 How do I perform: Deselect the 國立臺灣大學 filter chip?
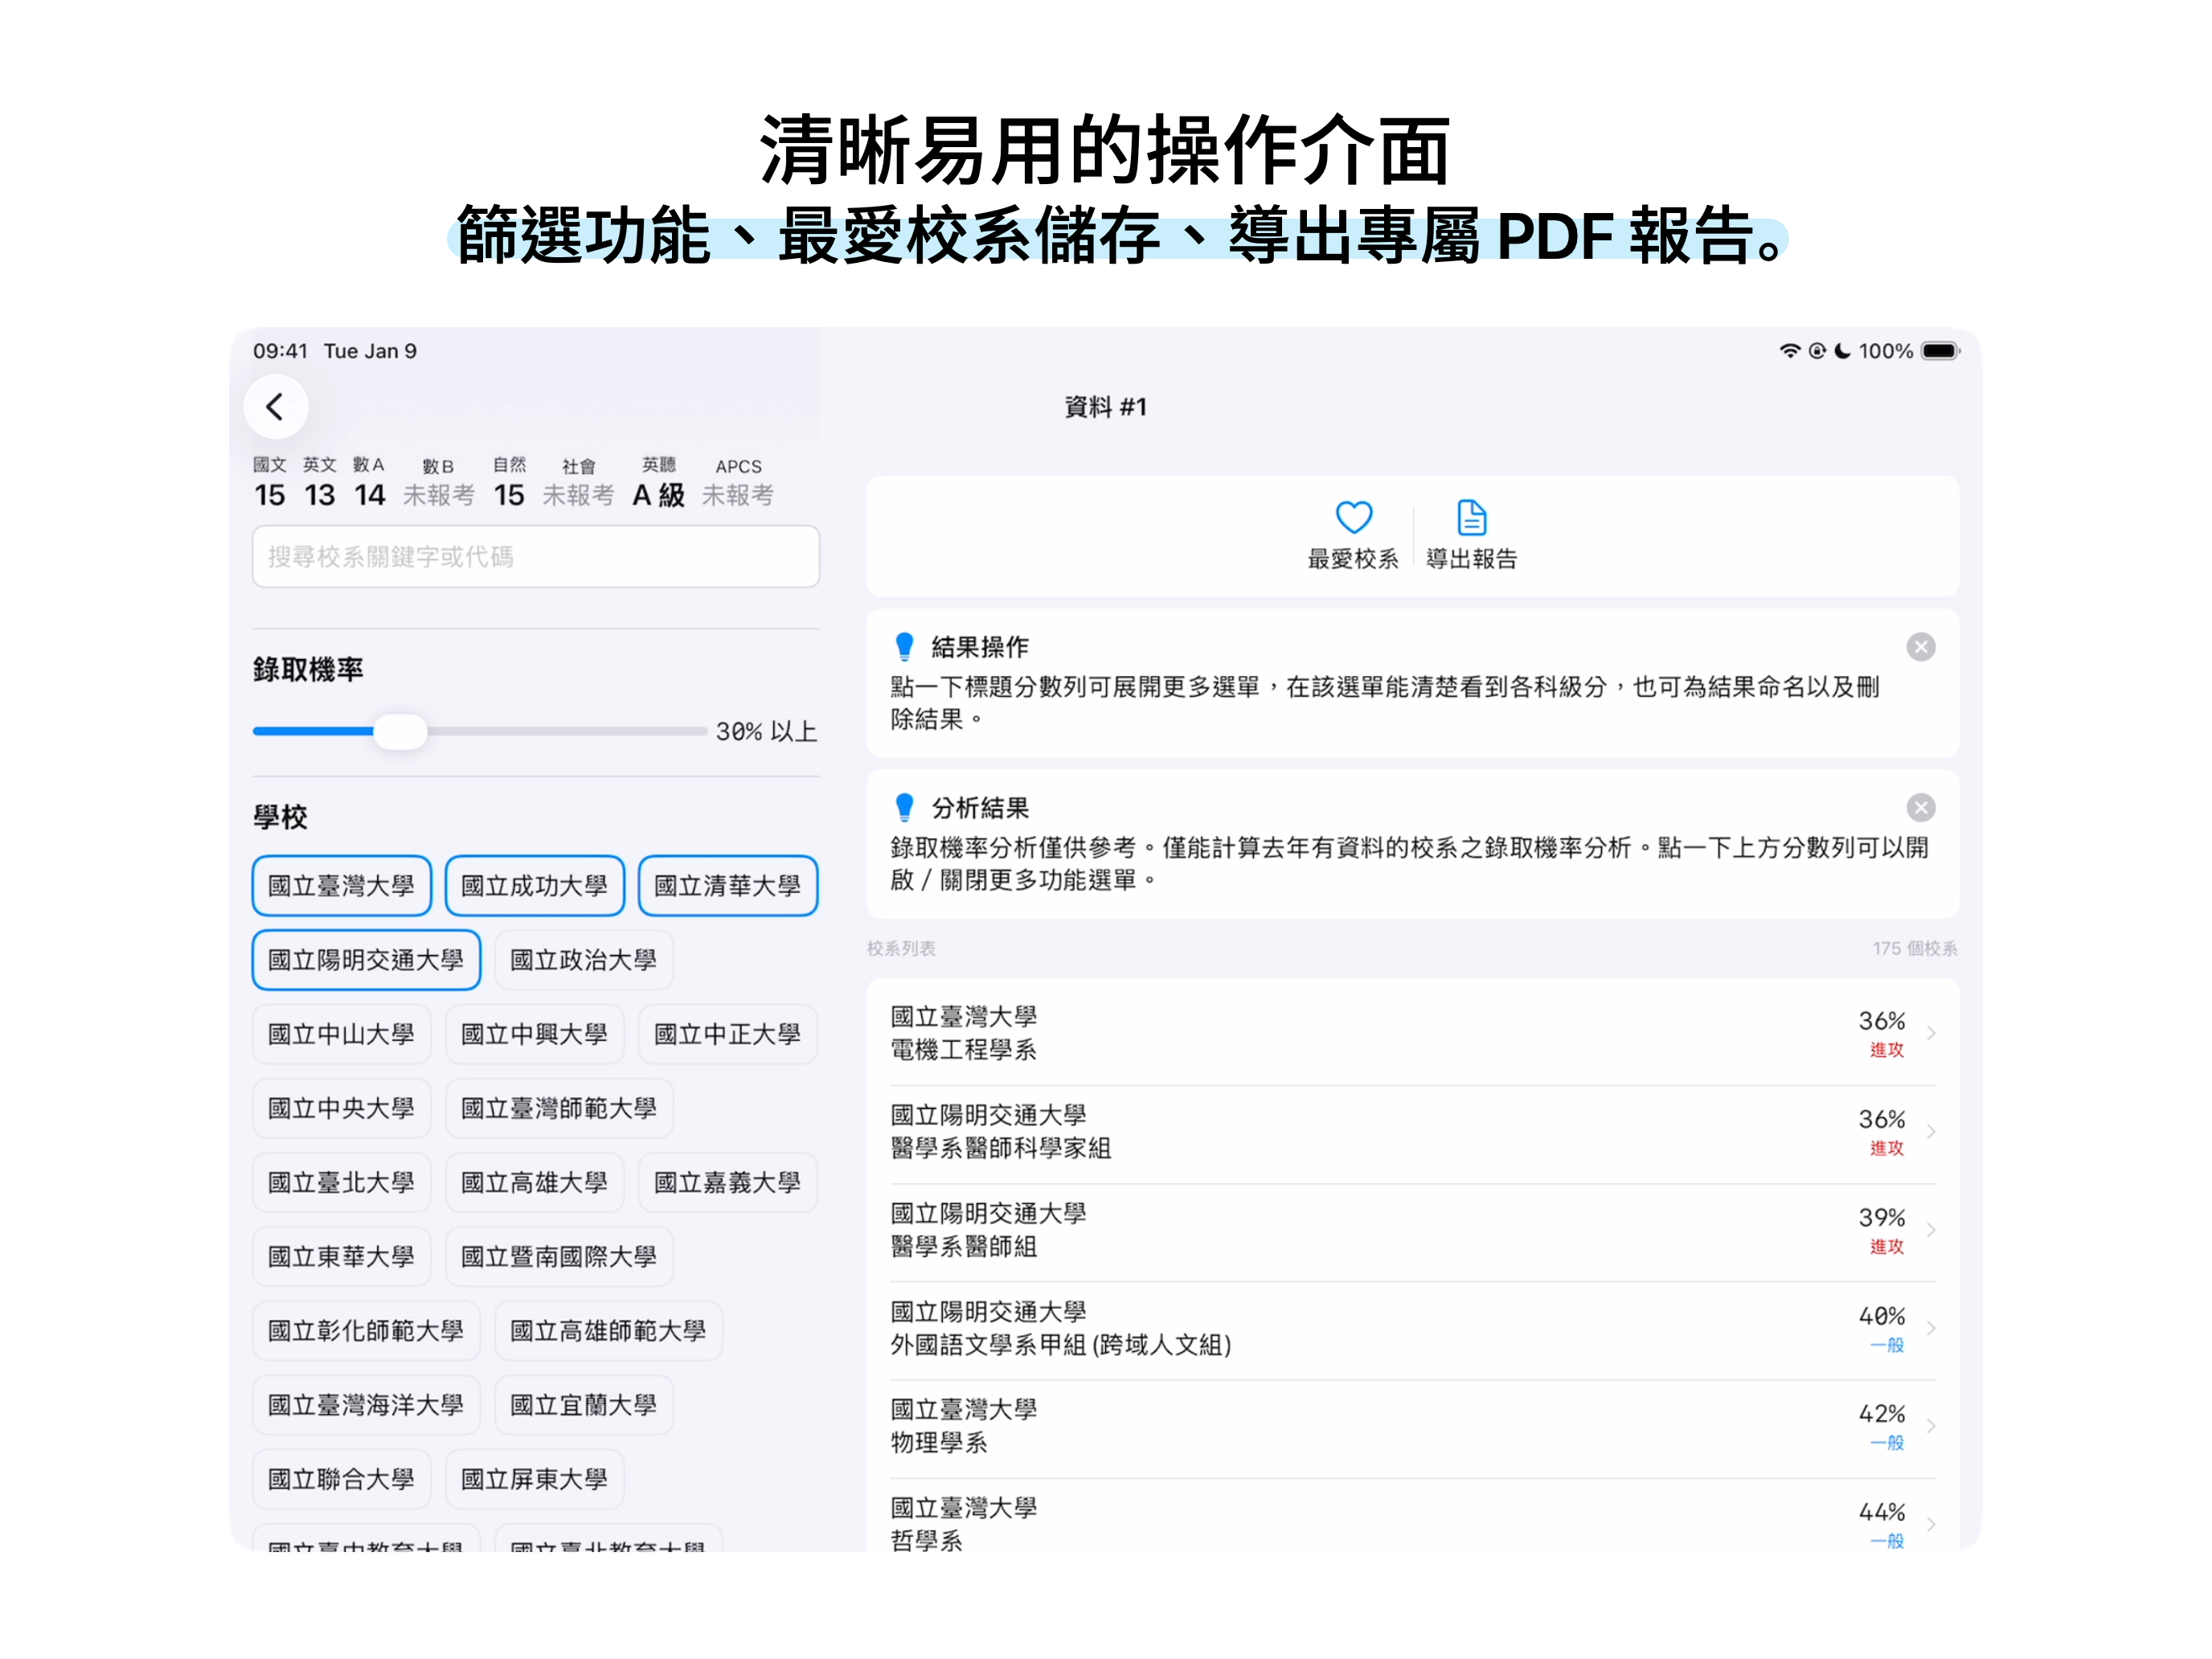(x=341, y=886)
